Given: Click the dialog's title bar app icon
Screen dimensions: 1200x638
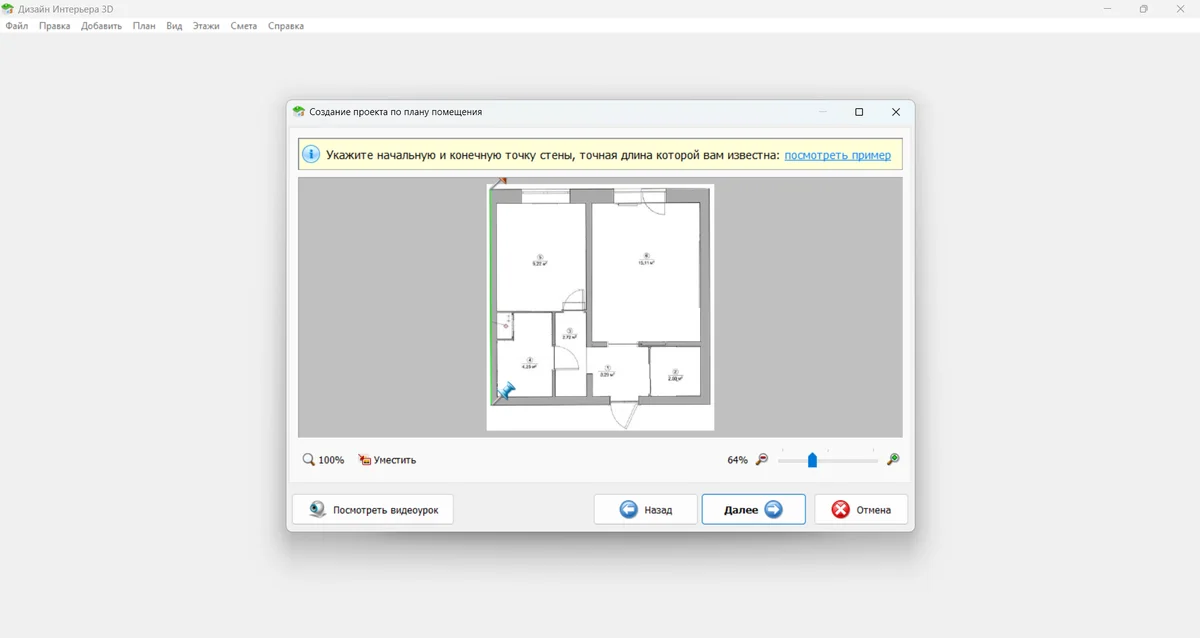Looking at the screenshot, I should click(298, 112).
